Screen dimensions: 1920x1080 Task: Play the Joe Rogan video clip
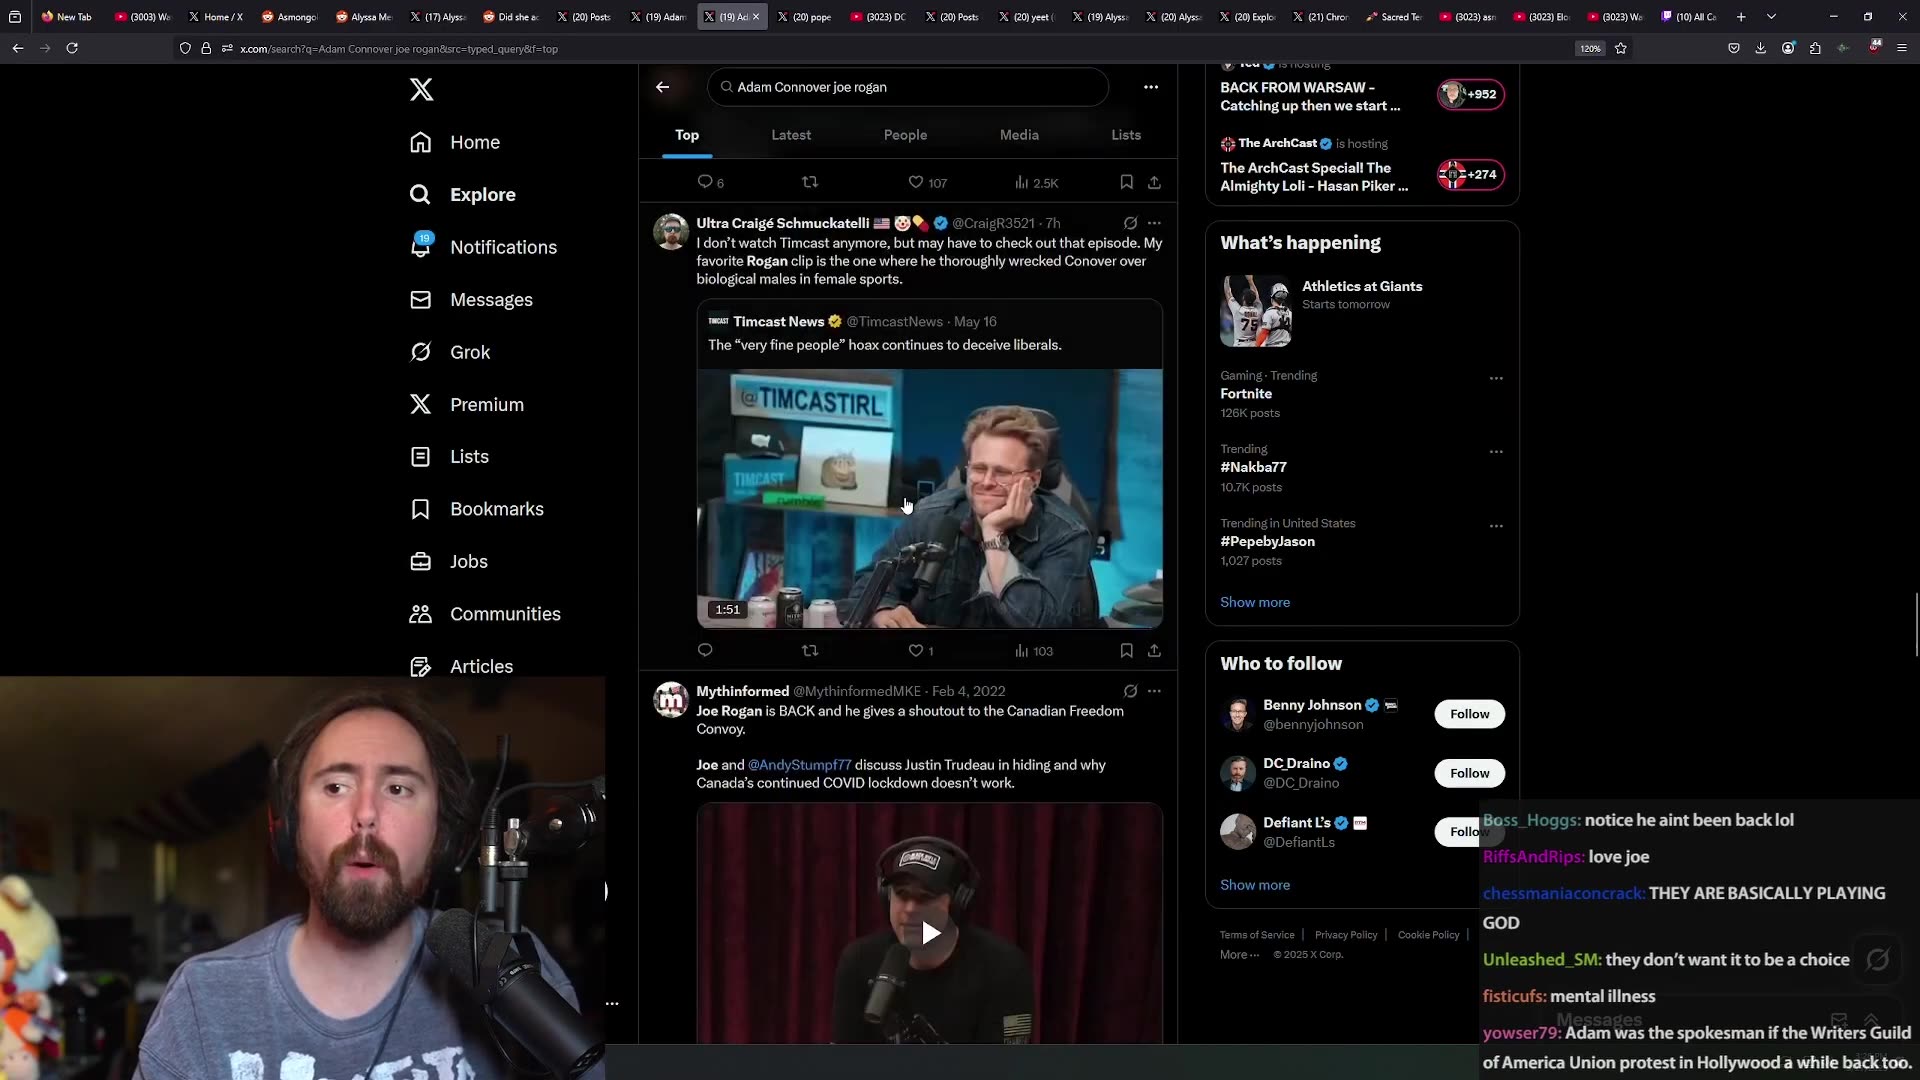(x=929, y=932)
